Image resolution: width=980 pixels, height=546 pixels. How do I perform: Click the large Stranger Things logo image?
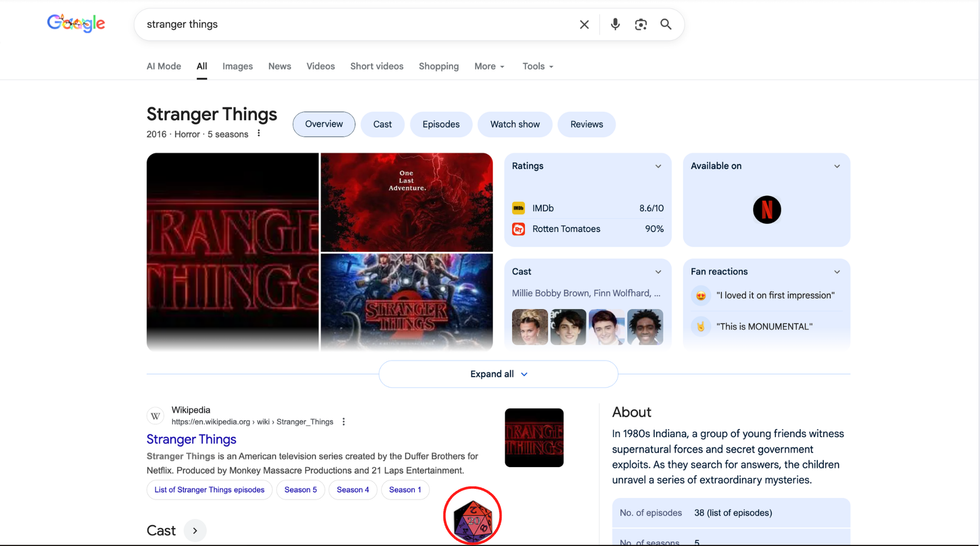click(x=232, y=251)
